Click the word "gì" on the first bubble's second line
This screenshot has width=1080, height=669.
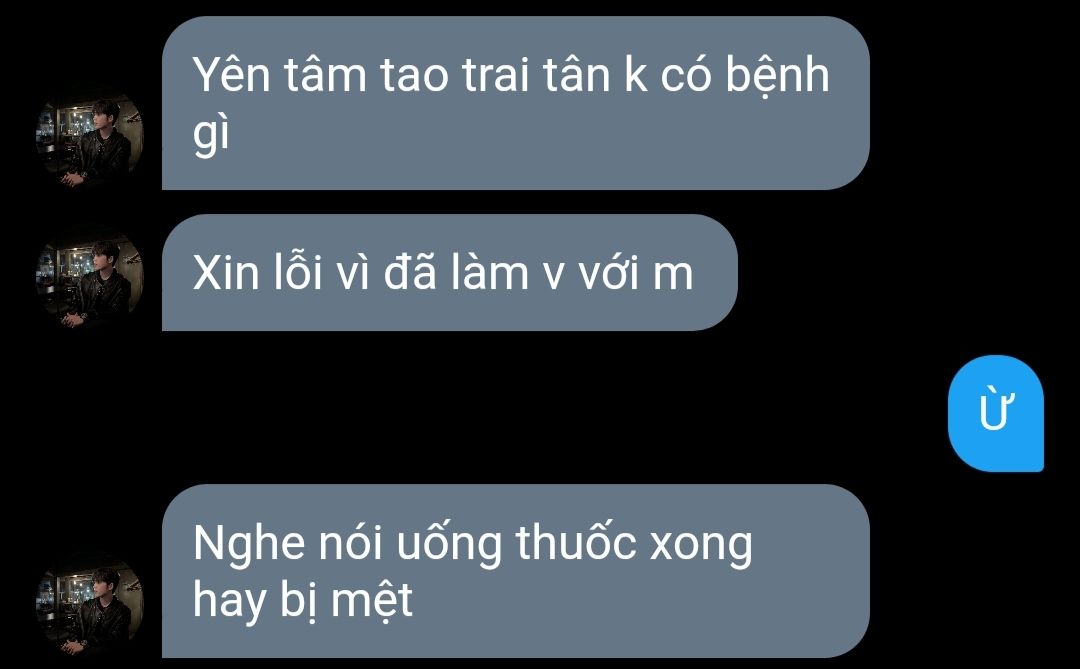(211, 134)
